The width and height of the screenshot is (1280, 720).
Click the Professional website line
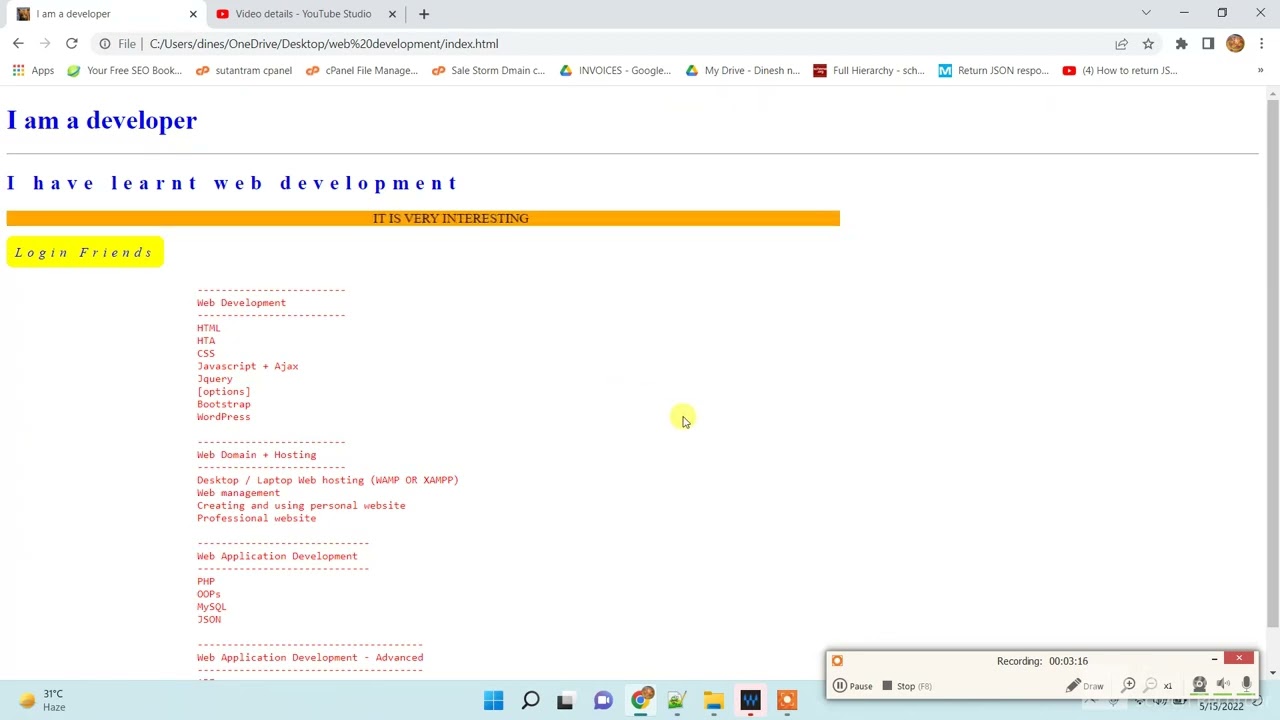256,518
